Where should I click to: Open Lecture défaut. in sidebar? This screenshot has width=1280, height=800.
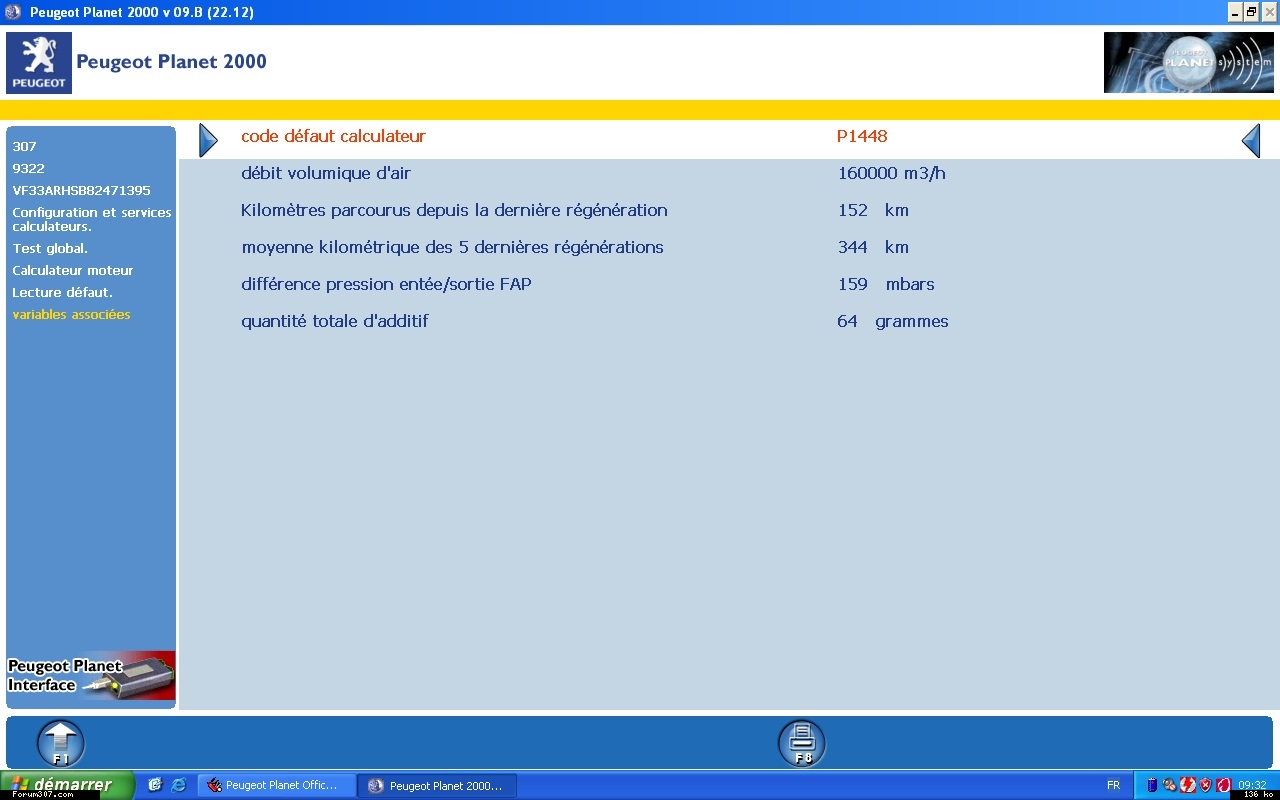tap(62, 292)
